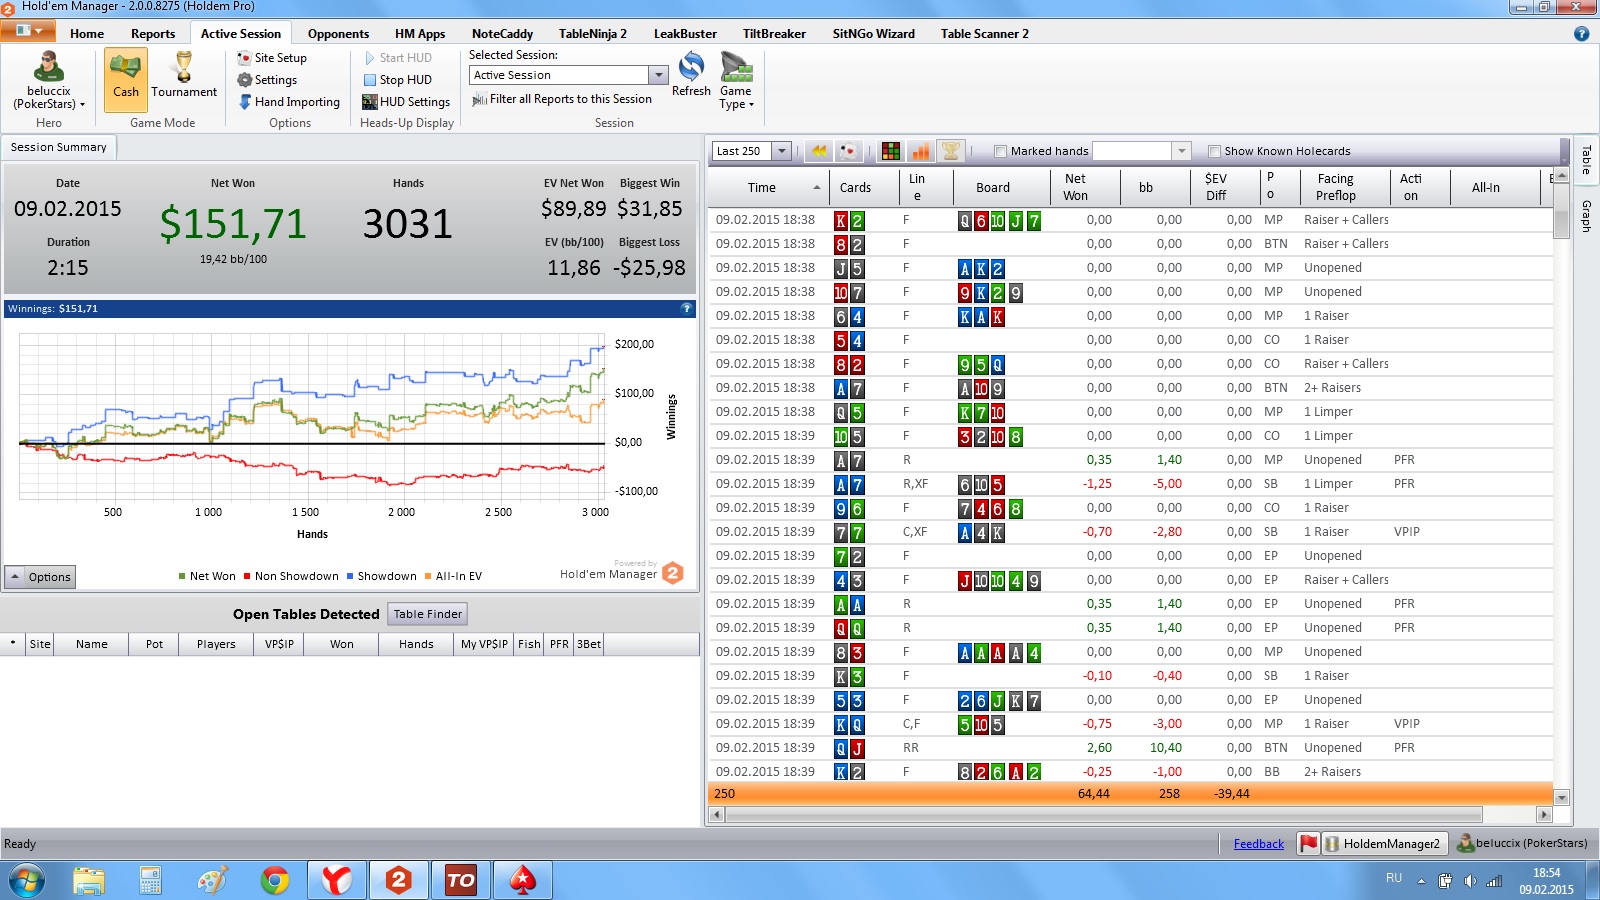Toggle the All-In EV legend swatch

tap(428, 576)
